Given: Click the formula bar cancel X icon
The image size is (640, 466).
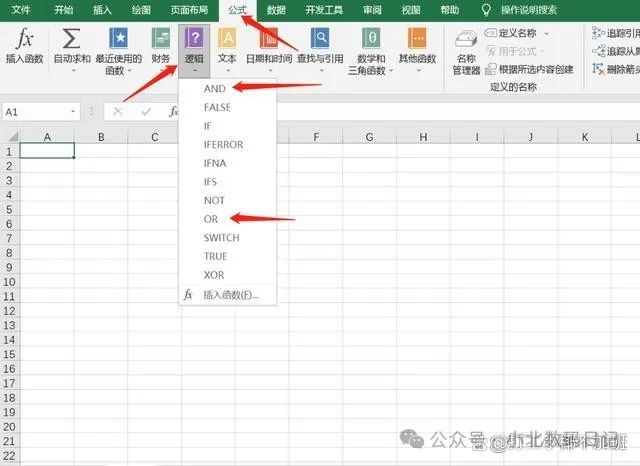Looking at the screenshot, I should pos(118,111).
